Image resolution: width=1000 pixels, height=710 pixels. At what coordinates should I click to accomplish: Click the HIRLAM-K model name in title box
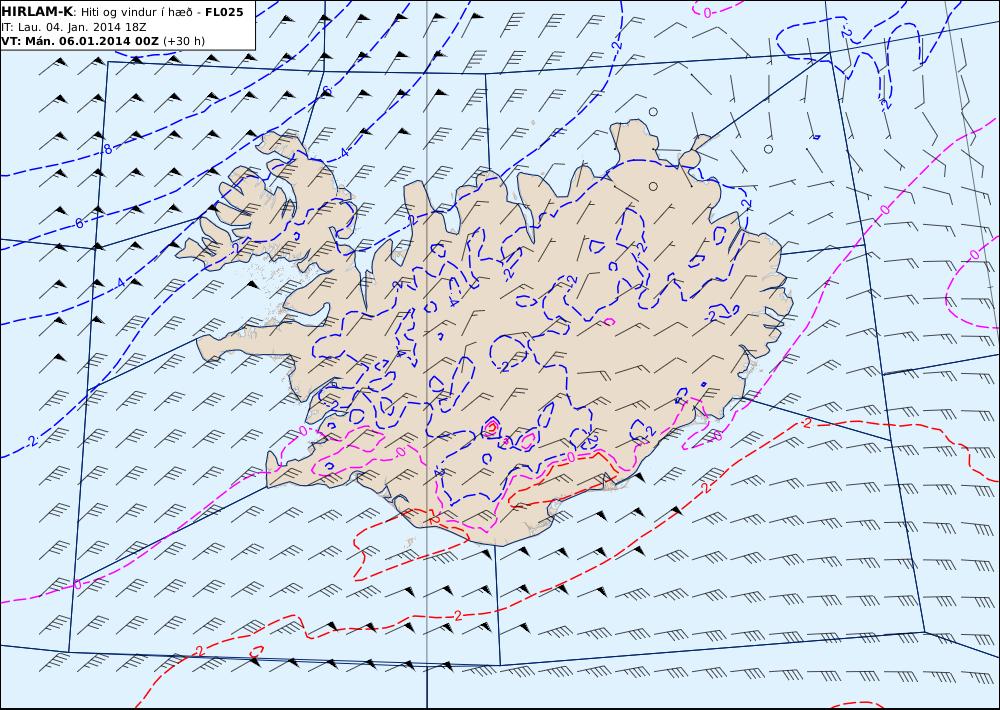click(38, 12)
